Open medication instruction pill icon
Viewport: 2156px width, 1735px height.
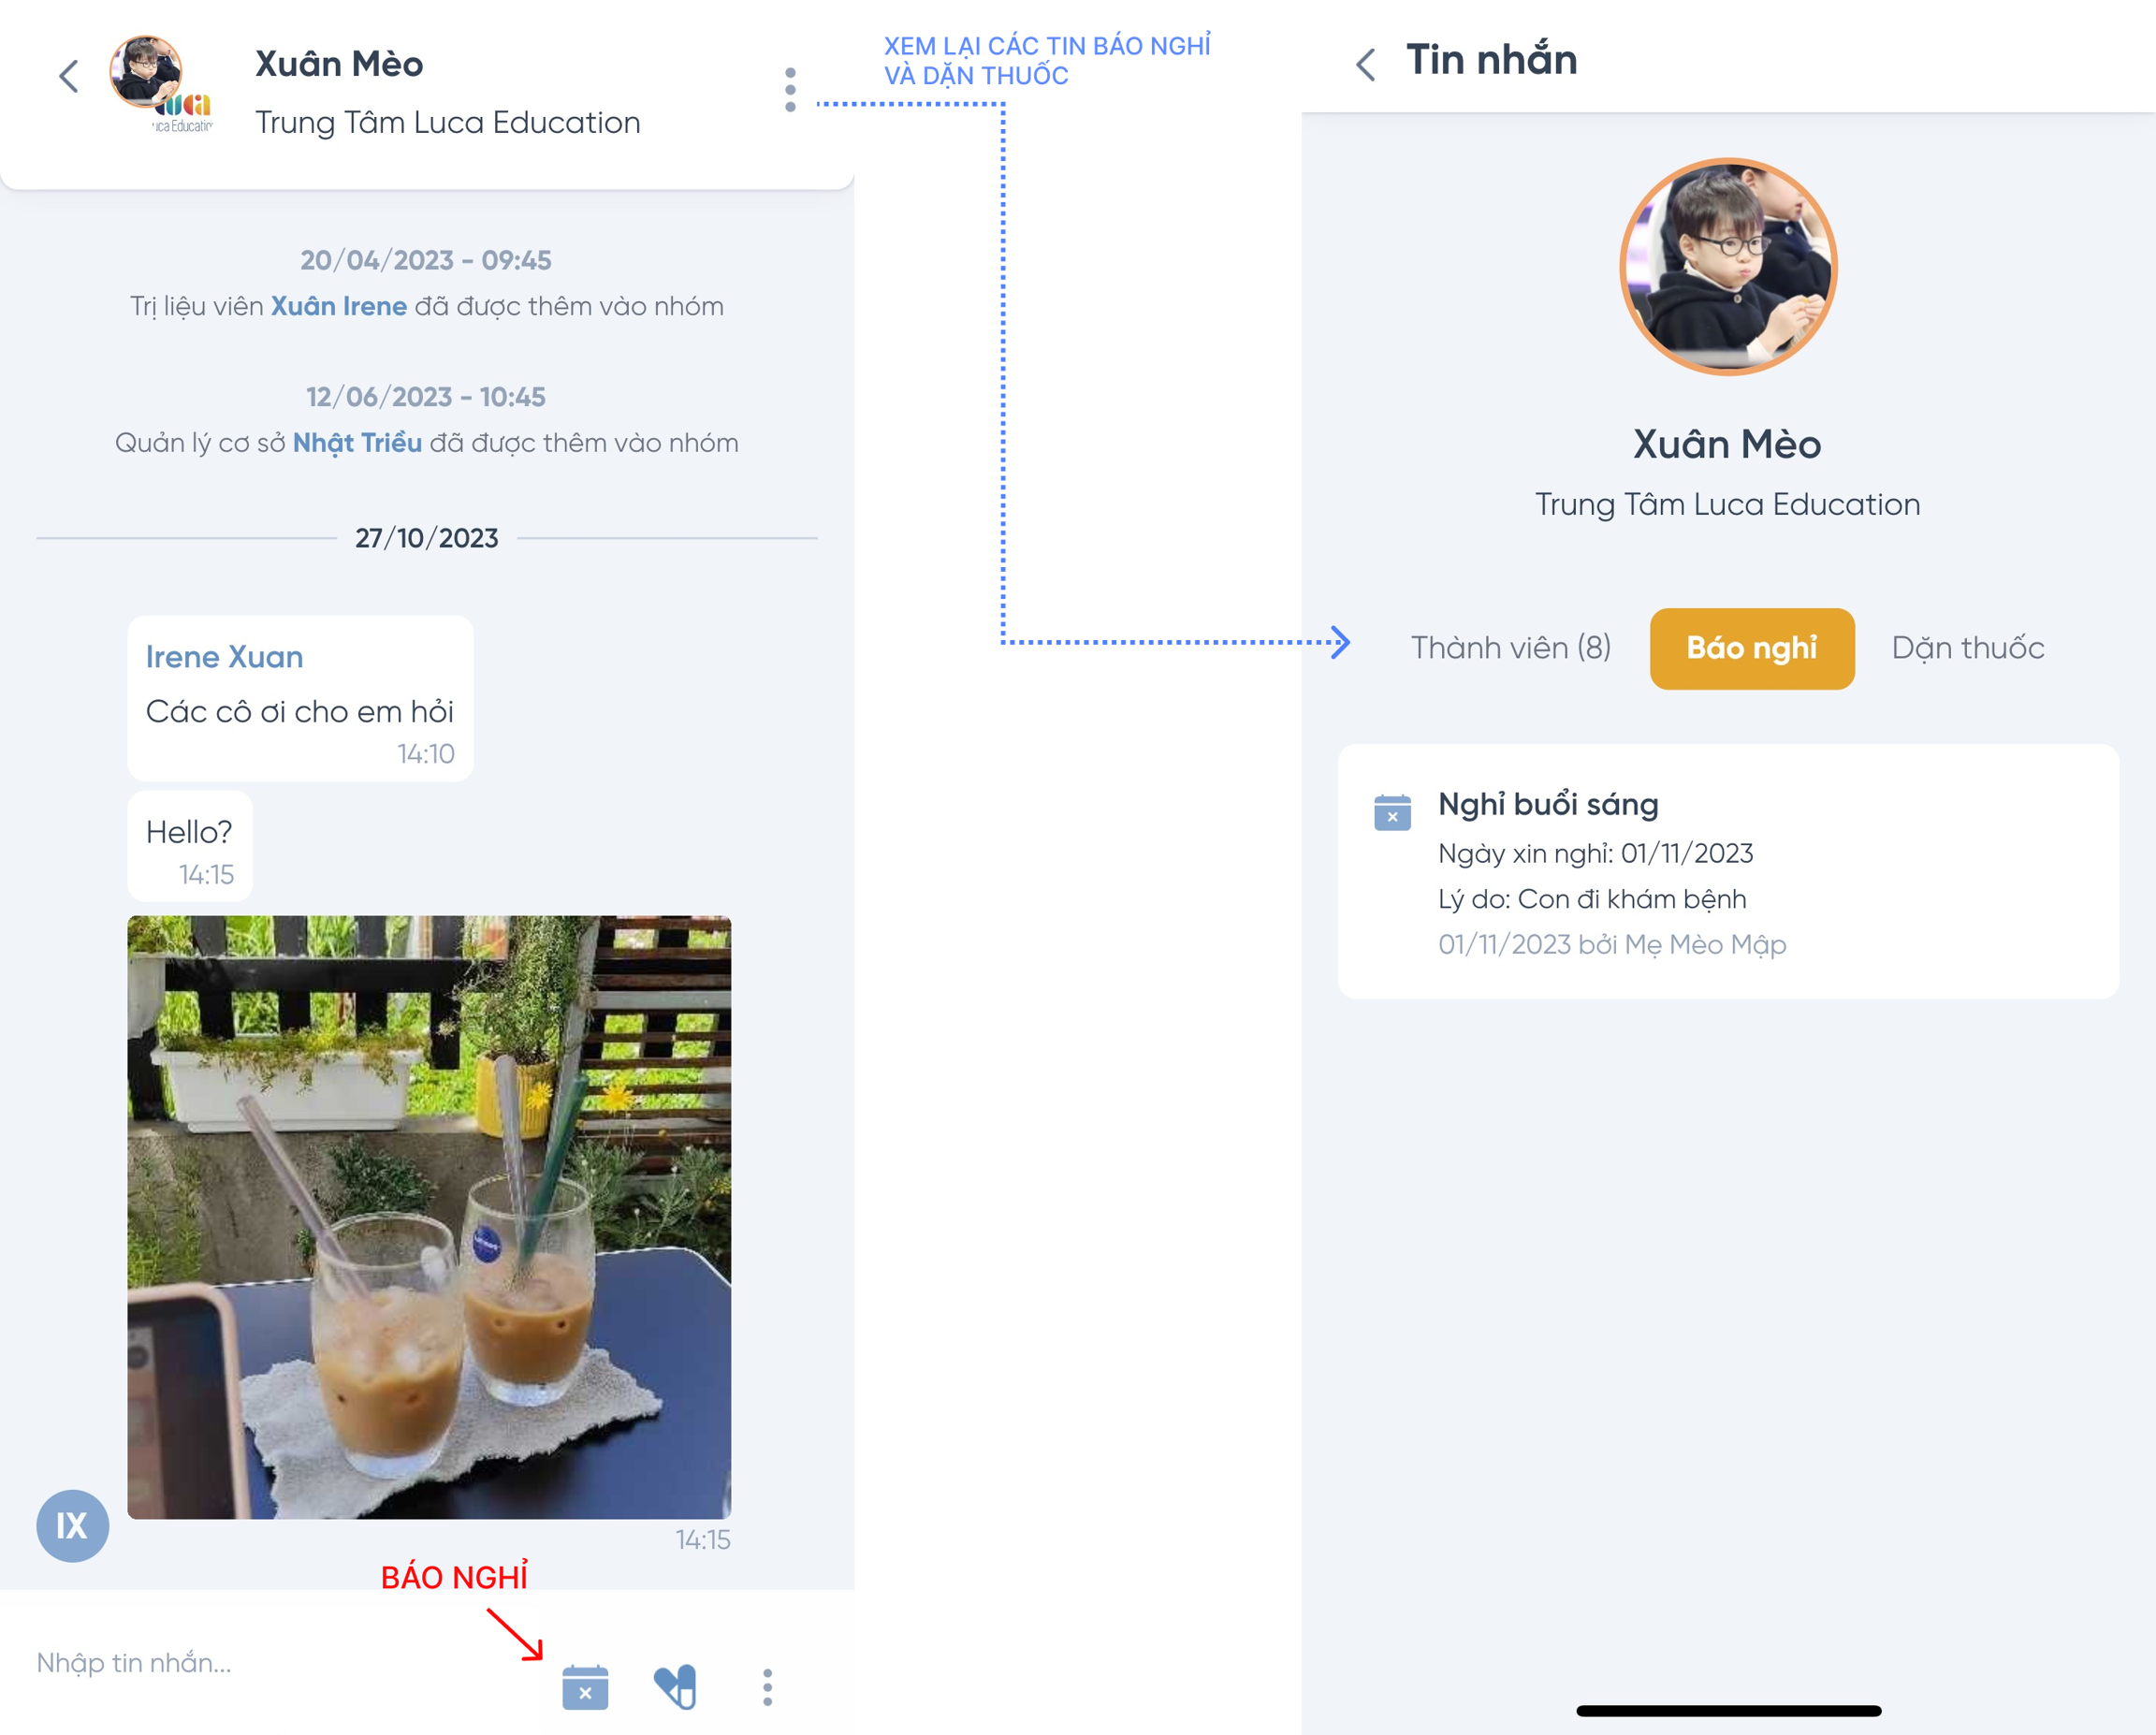(x=675, y=1687)
